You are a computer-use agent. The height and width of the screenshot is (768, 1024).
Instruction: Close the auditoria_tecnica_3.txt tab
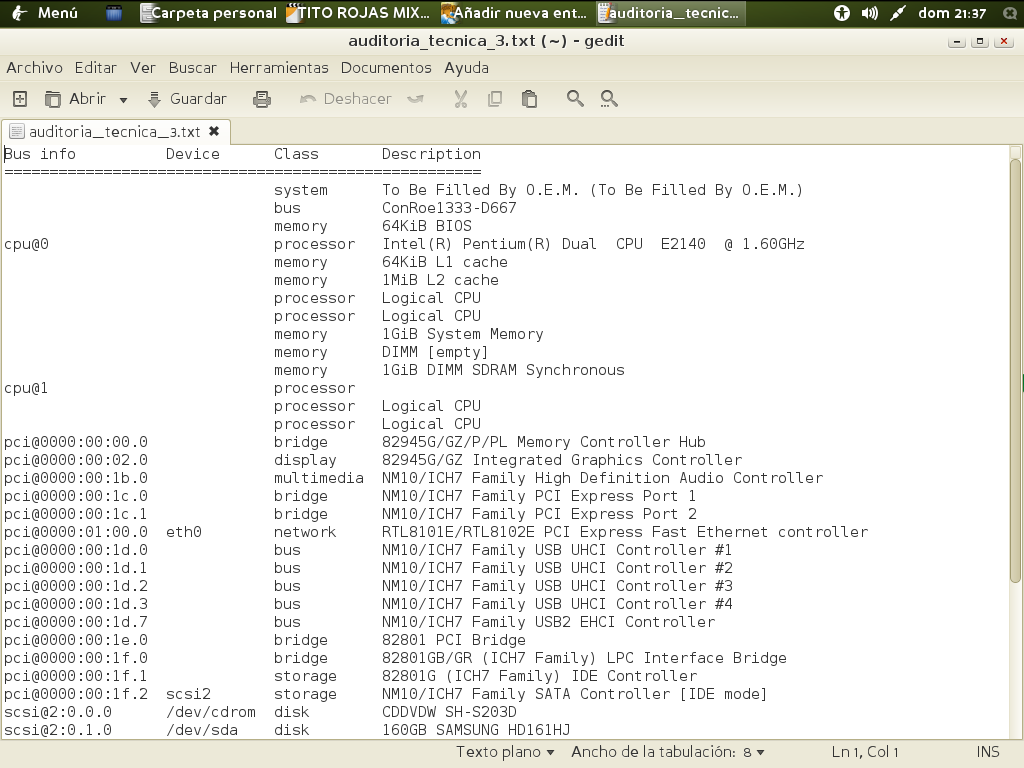click(214, 131)
